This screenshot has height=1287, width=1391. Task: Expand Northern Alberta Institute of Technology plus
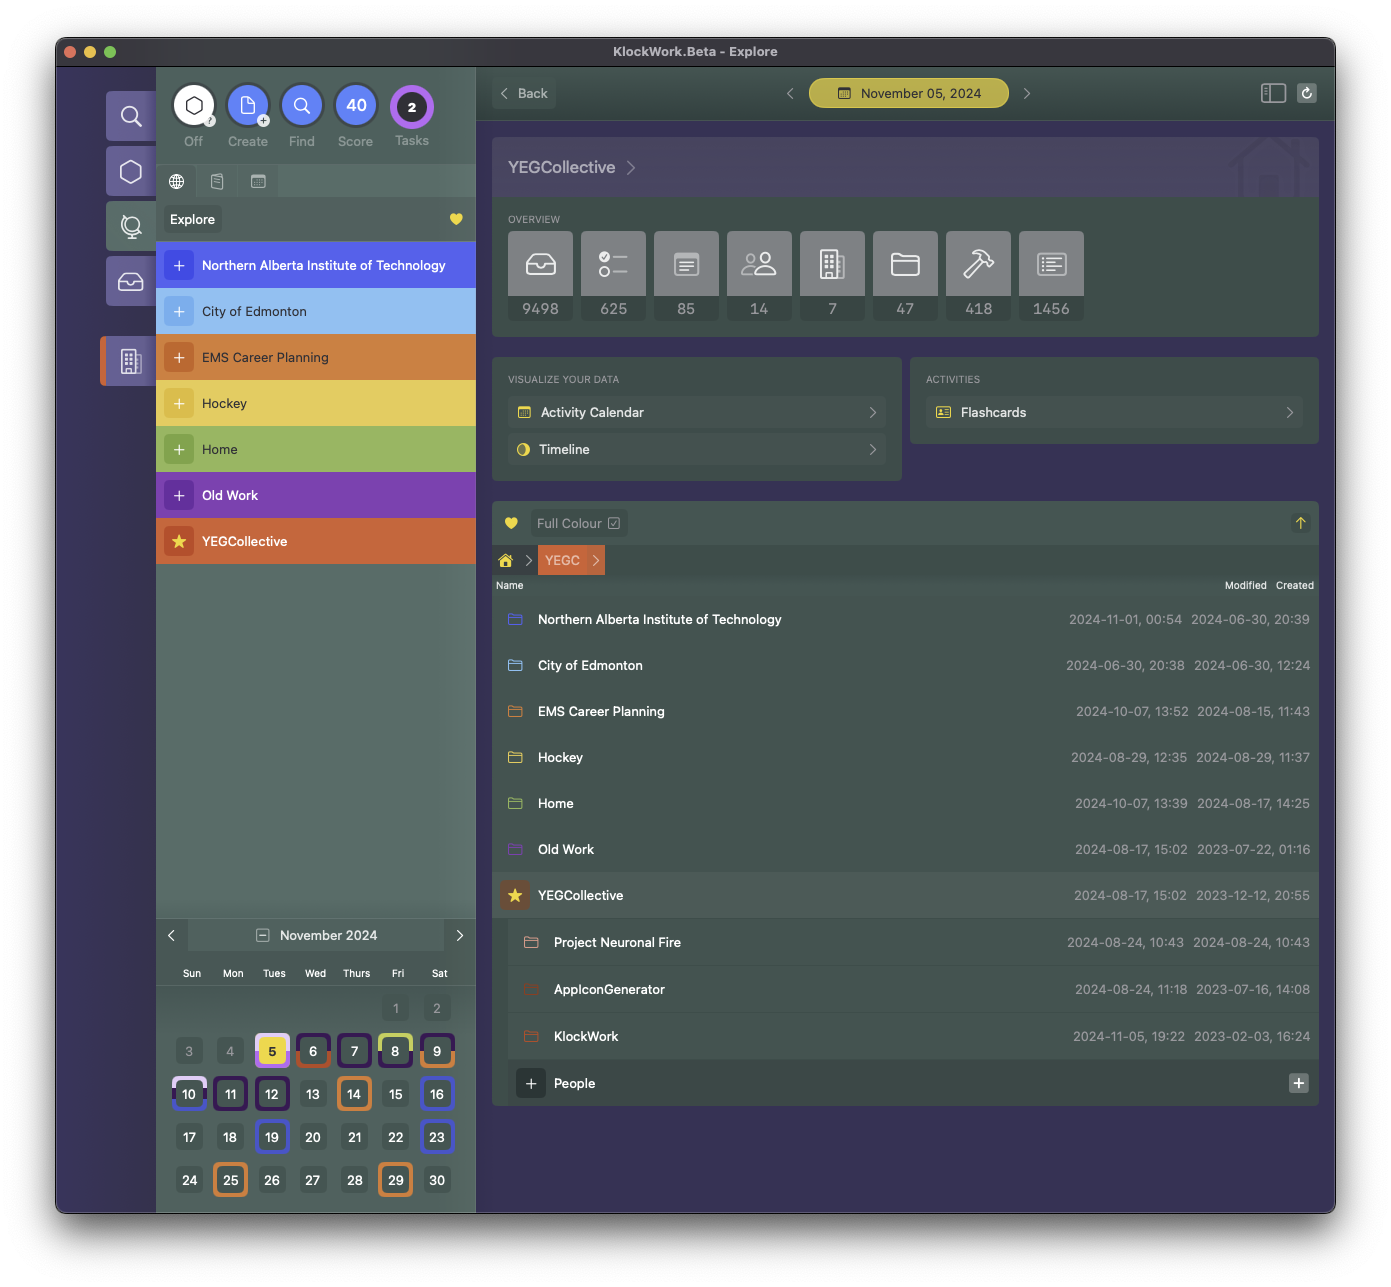pyautogui.click(x=179, y=265)
